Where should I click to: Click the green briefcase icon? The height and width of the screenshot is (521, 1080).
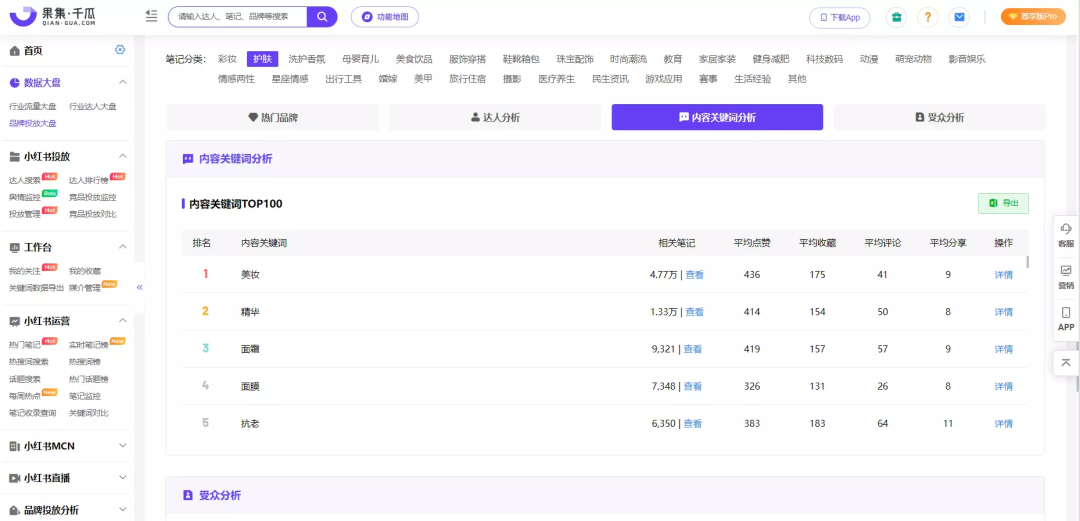pyautogui.click(x=896, y=17)
